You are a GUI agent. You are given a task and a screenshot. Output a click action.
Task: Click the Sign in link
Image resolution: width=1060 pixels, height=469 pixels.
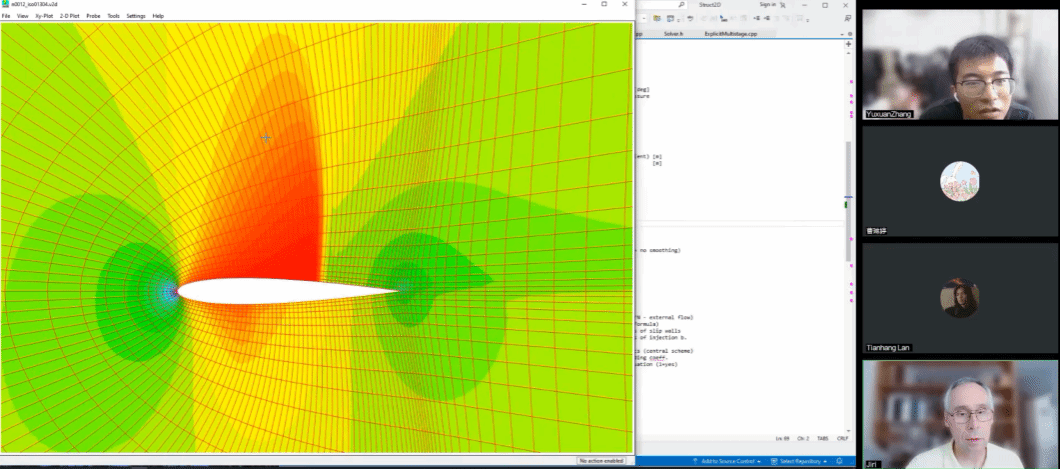tap(767, 5)
